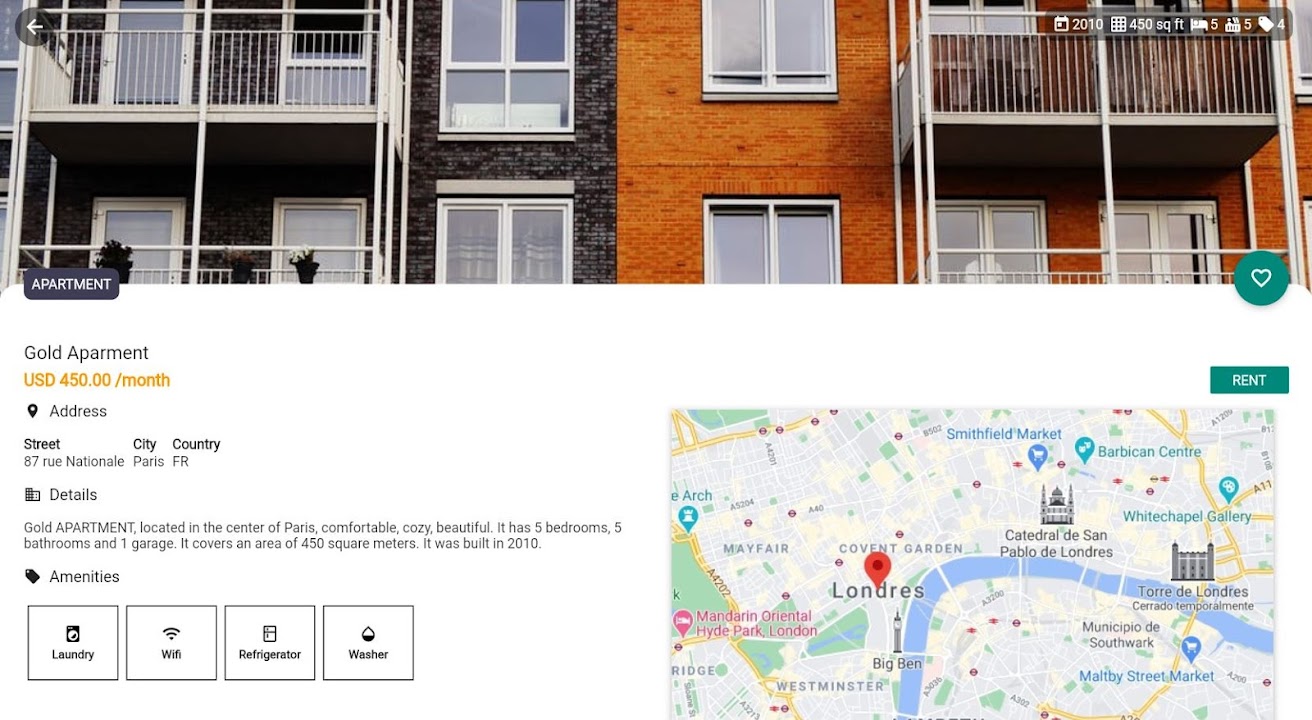The image size is (1312, 720).
Task: Select the APARTMENT category badge
Action: point(71,284)
